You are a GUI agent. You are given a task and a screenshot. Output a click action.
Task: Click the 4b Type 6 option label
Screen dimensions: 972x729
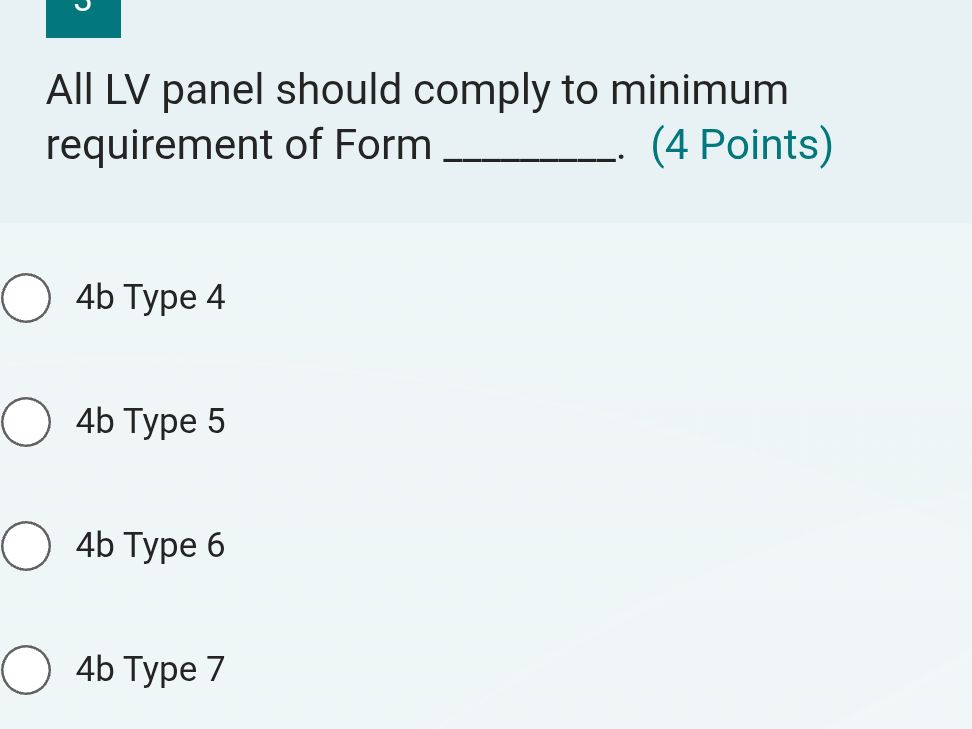pyautogui.click(x=150, y=545)
